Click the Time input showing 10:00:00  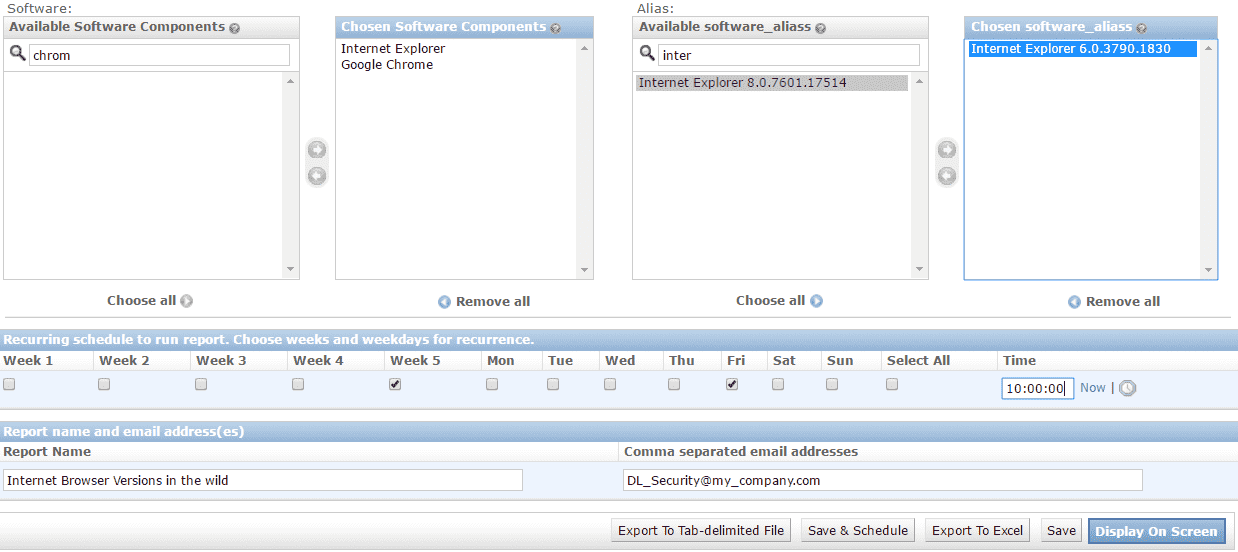click(1037, 388)
